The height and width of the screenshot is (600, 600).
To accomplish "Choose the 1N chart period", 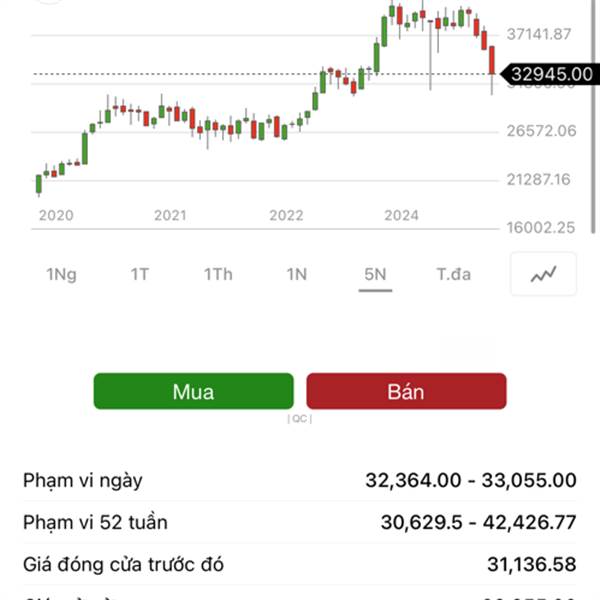I will pos(297,274).
